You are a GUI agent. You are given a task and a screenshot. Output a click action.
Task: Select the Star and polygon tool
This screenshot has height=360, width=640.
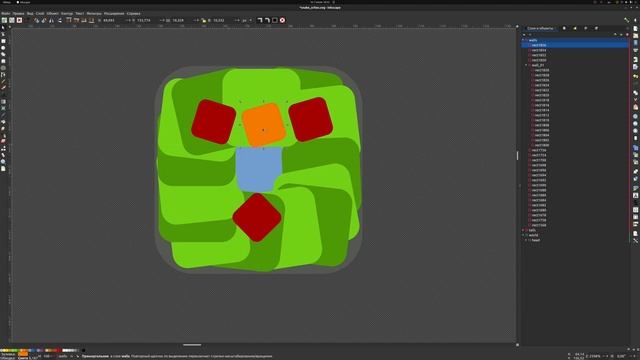pos(3,54)
